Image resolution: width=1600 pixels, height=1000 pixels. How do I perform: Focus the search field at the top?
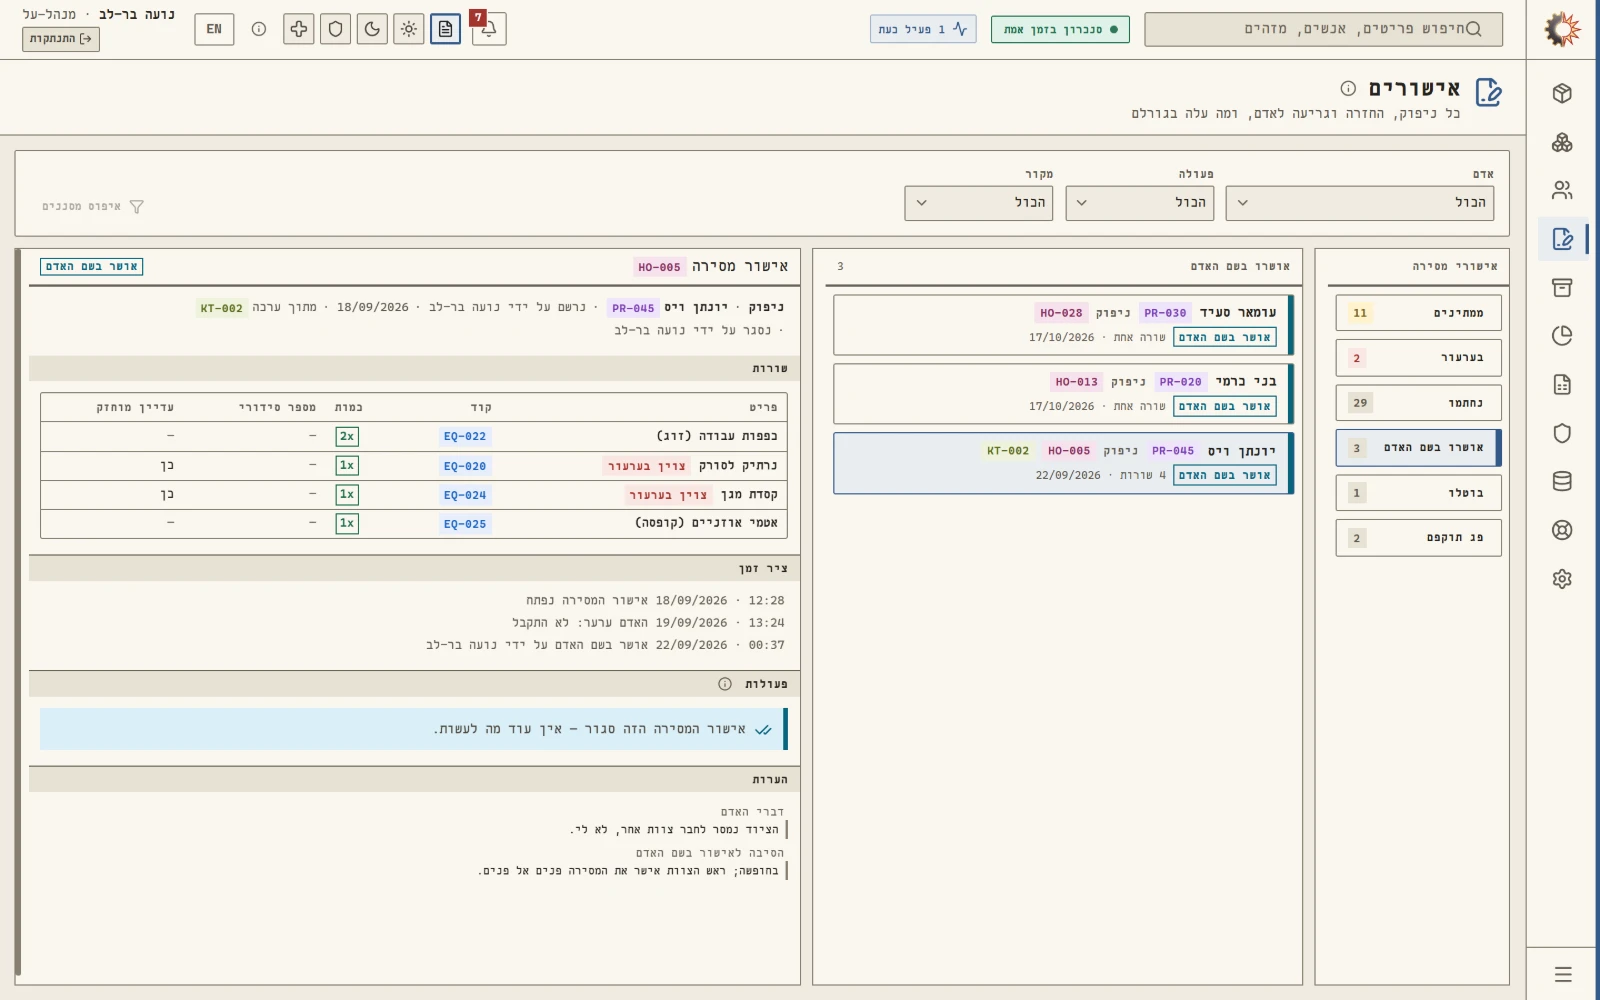(x=1324, y=29)
